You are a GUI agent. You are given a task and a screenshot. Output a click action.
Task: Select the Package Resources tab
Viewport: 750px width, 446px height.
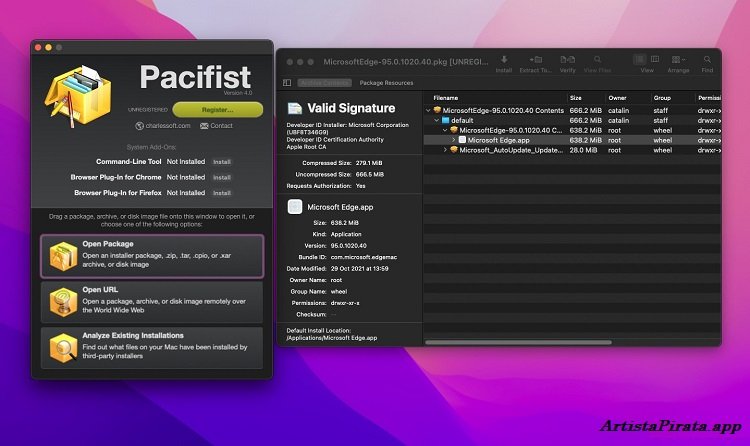(x=386, y=83)
